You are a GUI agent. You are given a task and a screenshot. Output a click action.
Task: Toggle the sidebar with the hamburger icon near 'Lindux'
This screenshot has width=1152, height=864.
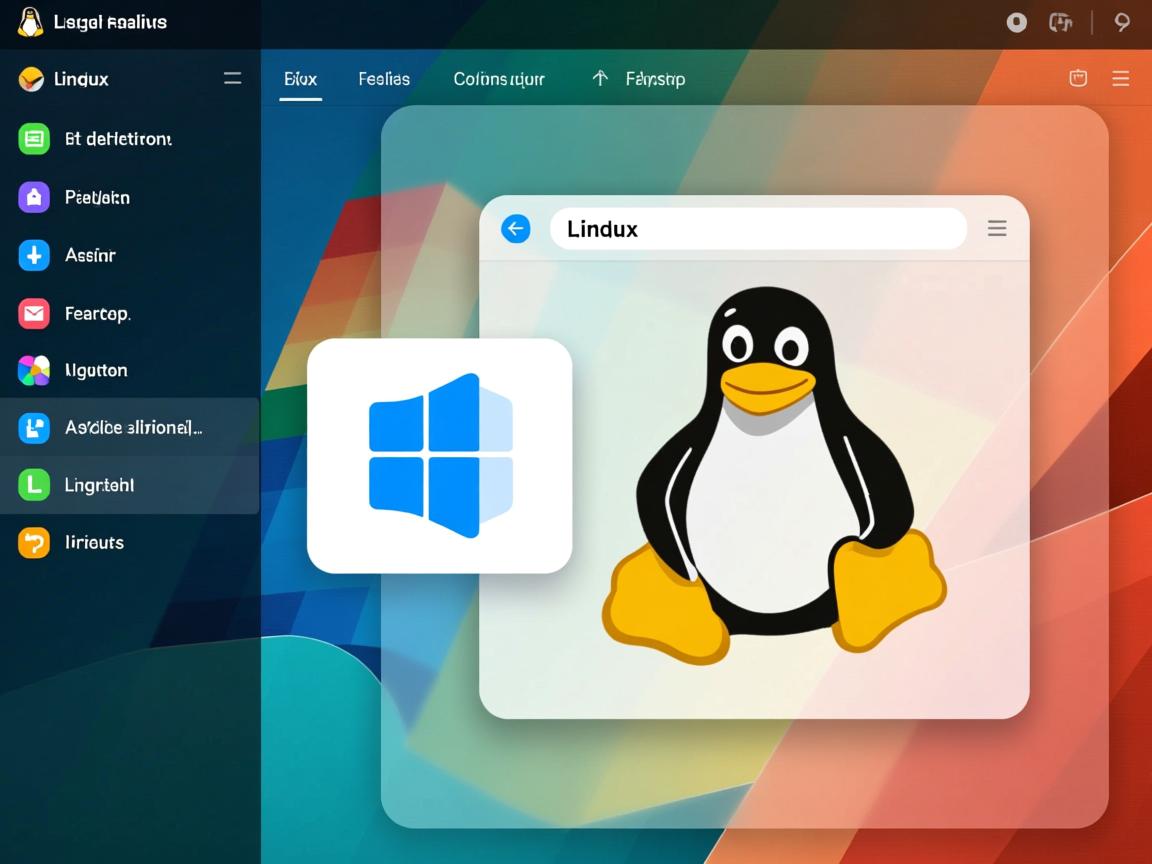232,77
